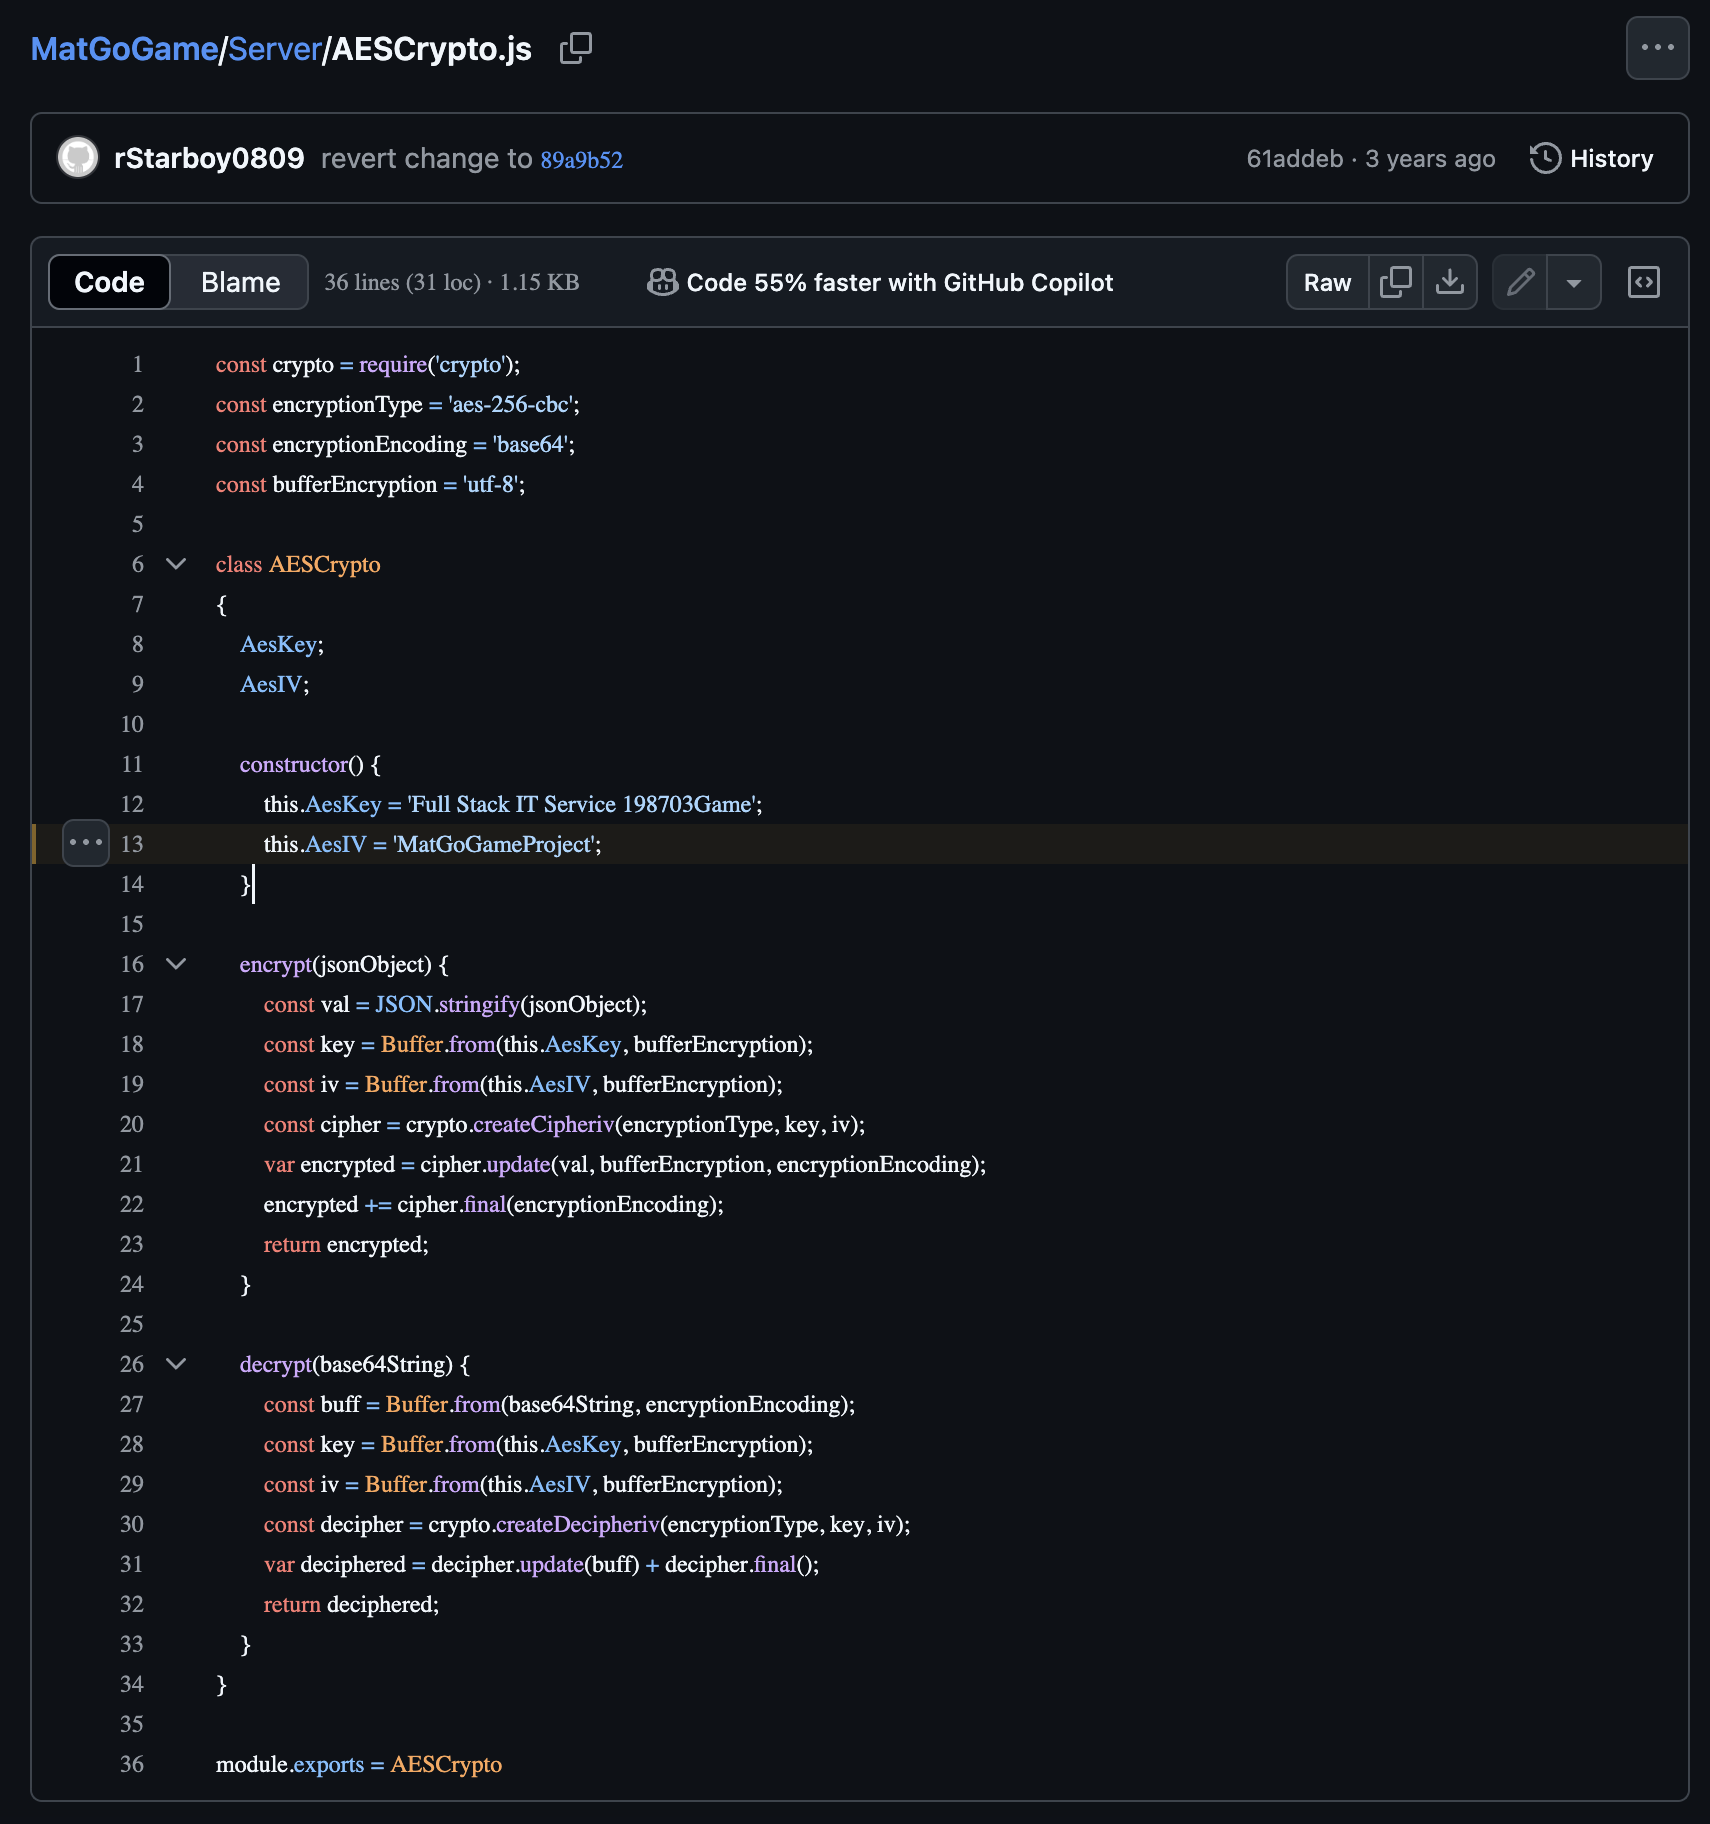Click the rStarboy0809 avatar image
This screenshot has width=1710, height=1824.
point(78,158)
